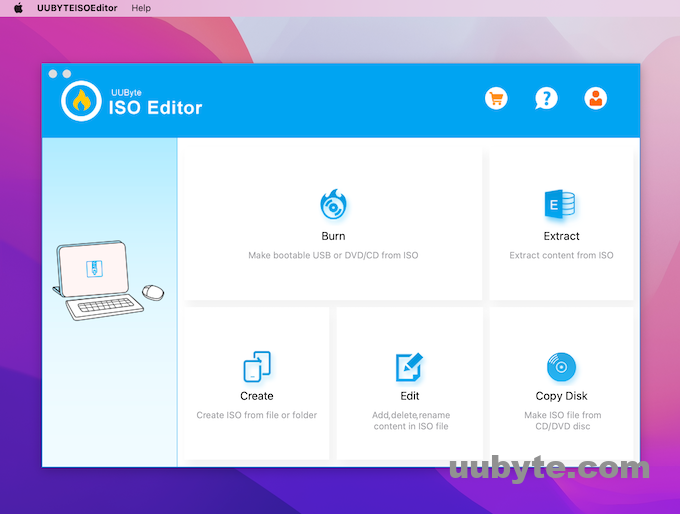Image resolution: width=680 pixels, height=514 pixels.
Task: Click the Edit pencil icon
Action: pos(409,367)
